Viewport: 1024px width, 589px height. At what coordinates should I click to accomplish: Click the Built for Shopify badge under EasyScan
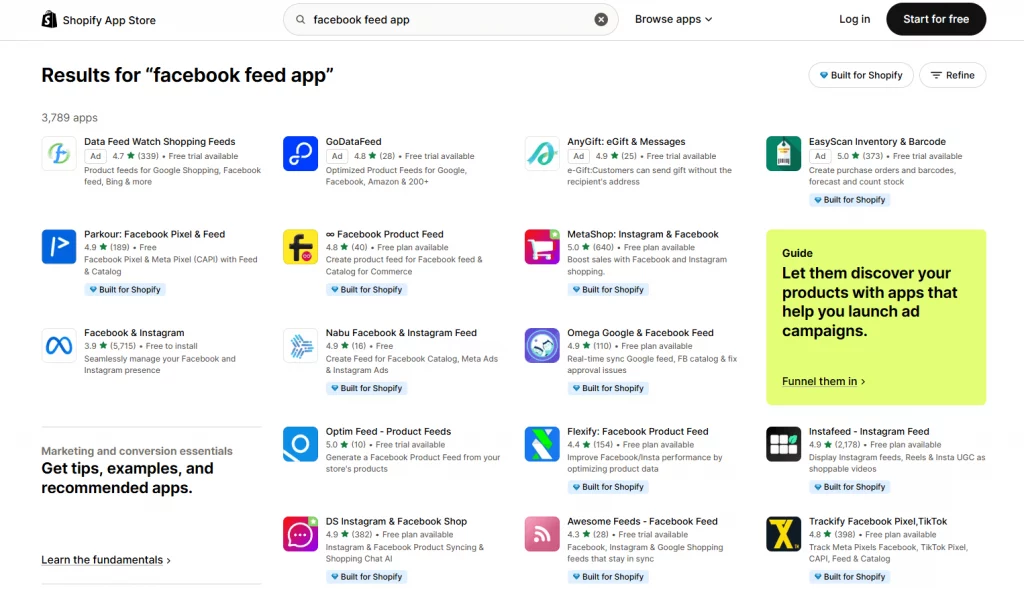pos(849,200)
